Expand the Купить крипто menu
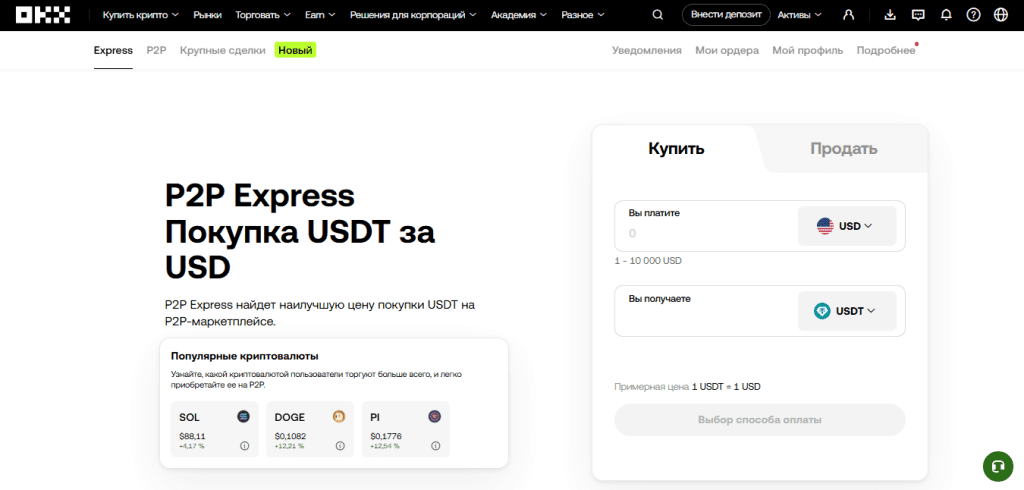 140,15
